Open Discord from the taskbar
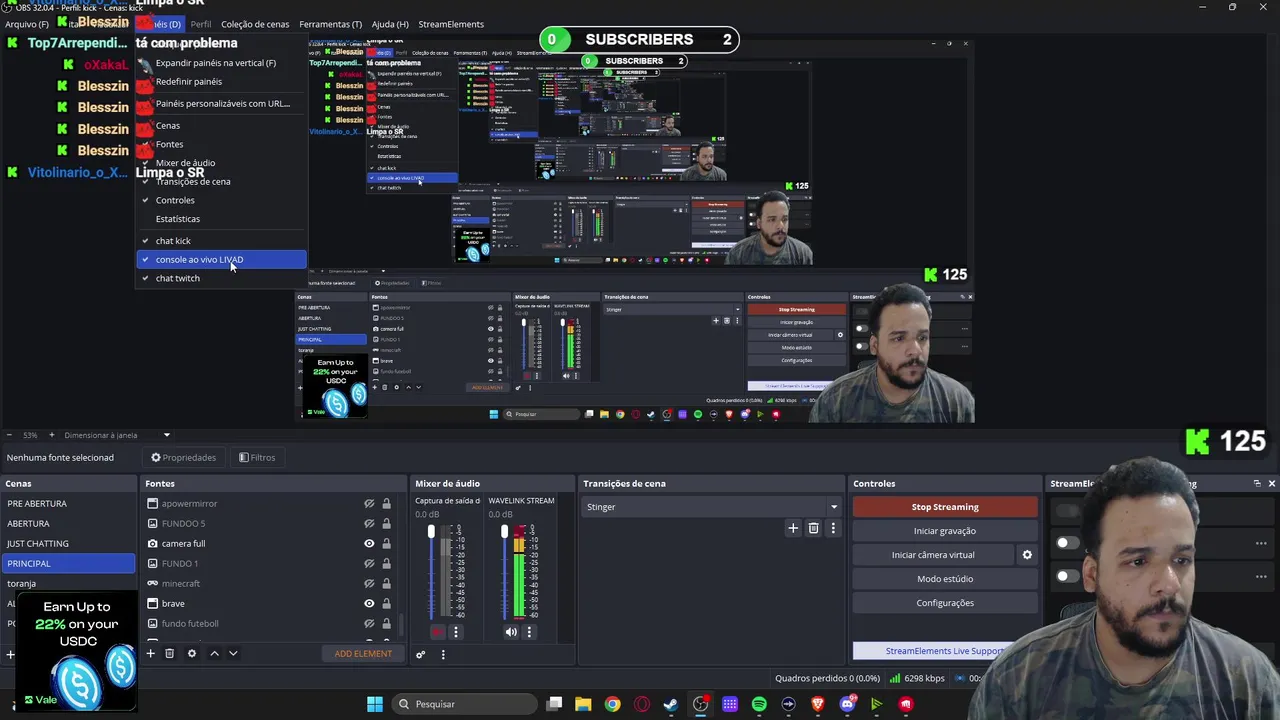Screen dimensions: 1280x720 click(x=847, y=704)
